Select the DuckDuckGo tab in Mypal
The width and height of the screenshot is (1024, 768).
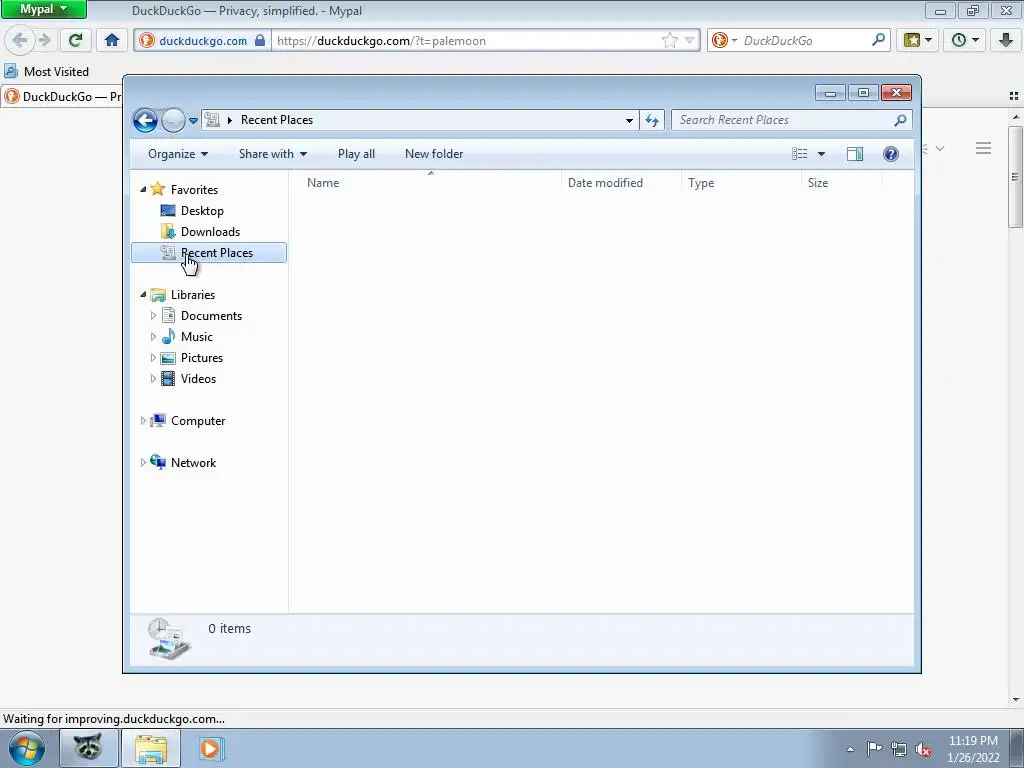tap(62, 97)
